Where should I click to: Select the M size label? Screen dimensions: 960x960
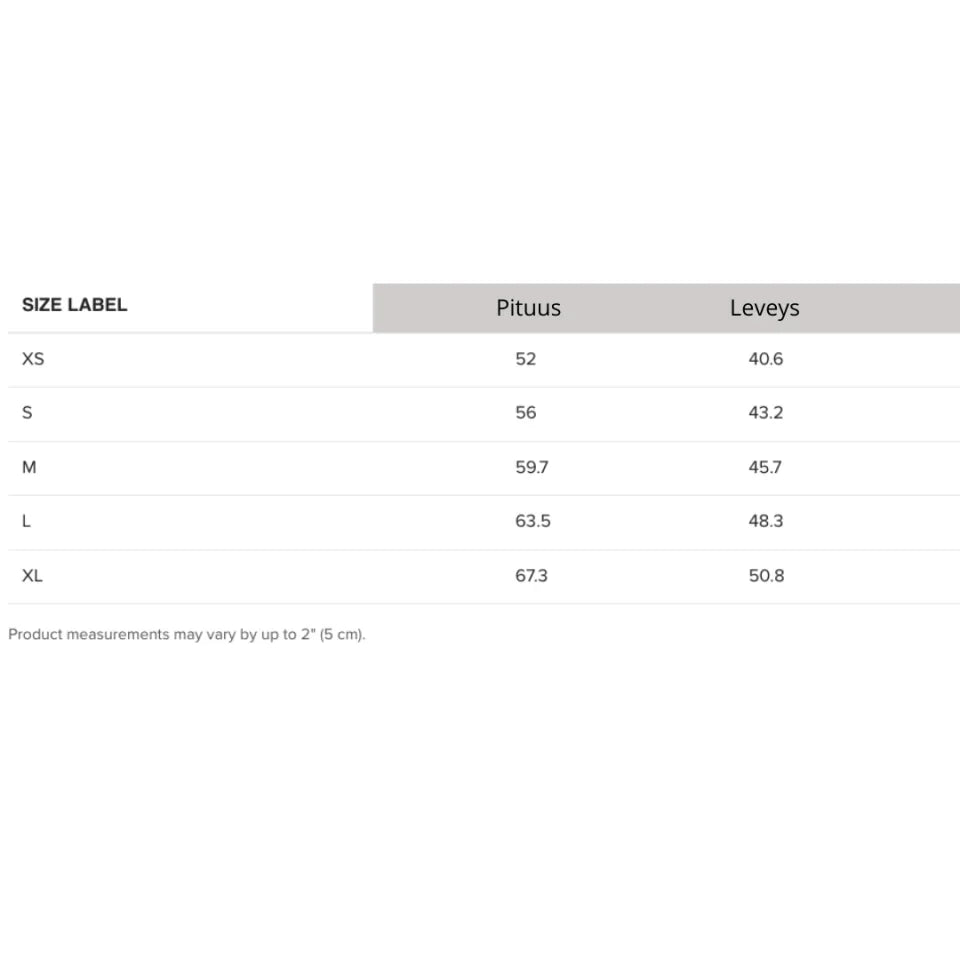click(x=29, y=467)
